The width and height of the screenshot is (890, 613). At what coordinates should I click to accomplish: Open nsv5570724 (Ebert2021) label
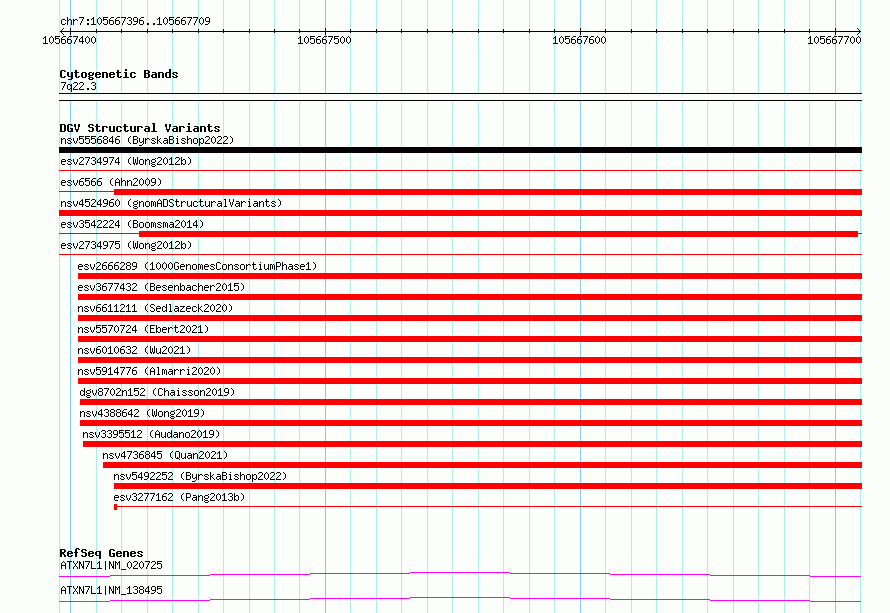click(x=143, y=329)
